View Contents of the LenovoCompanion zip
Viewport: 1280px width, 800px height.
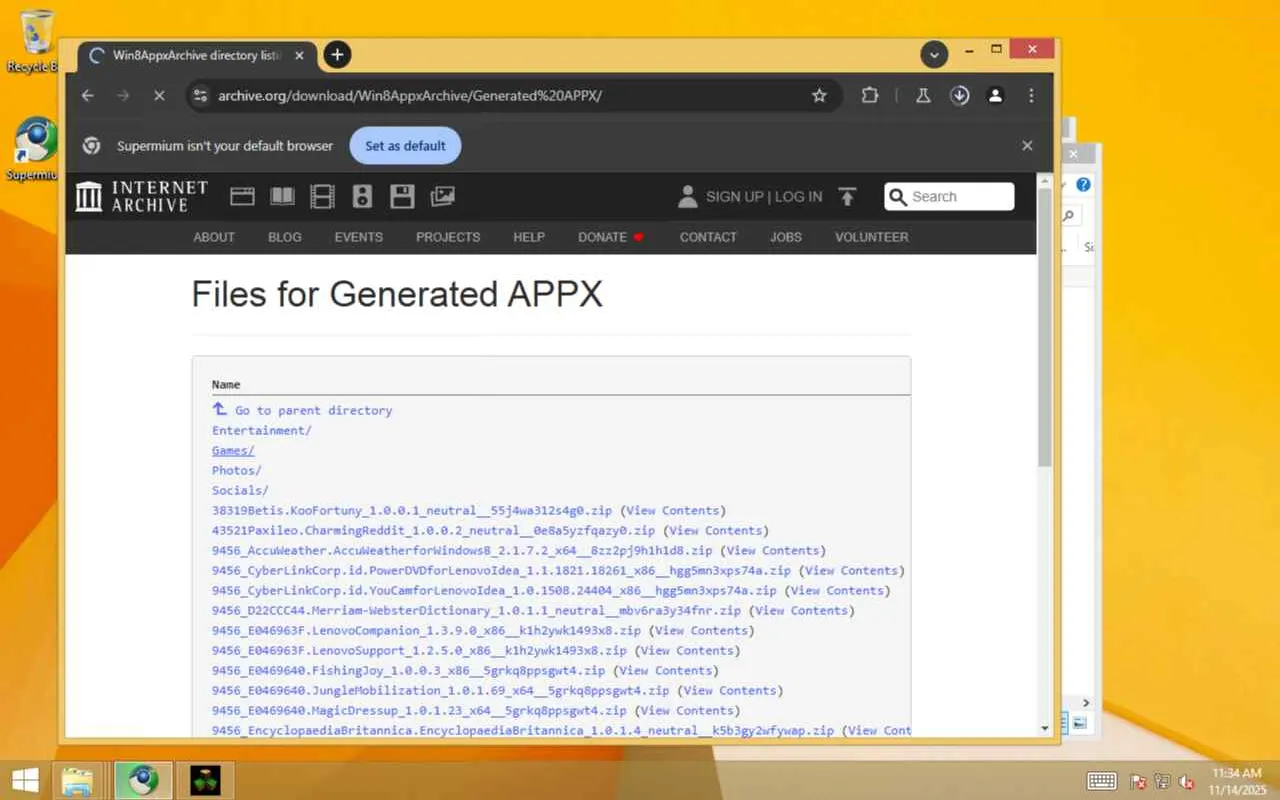(701, 630)
